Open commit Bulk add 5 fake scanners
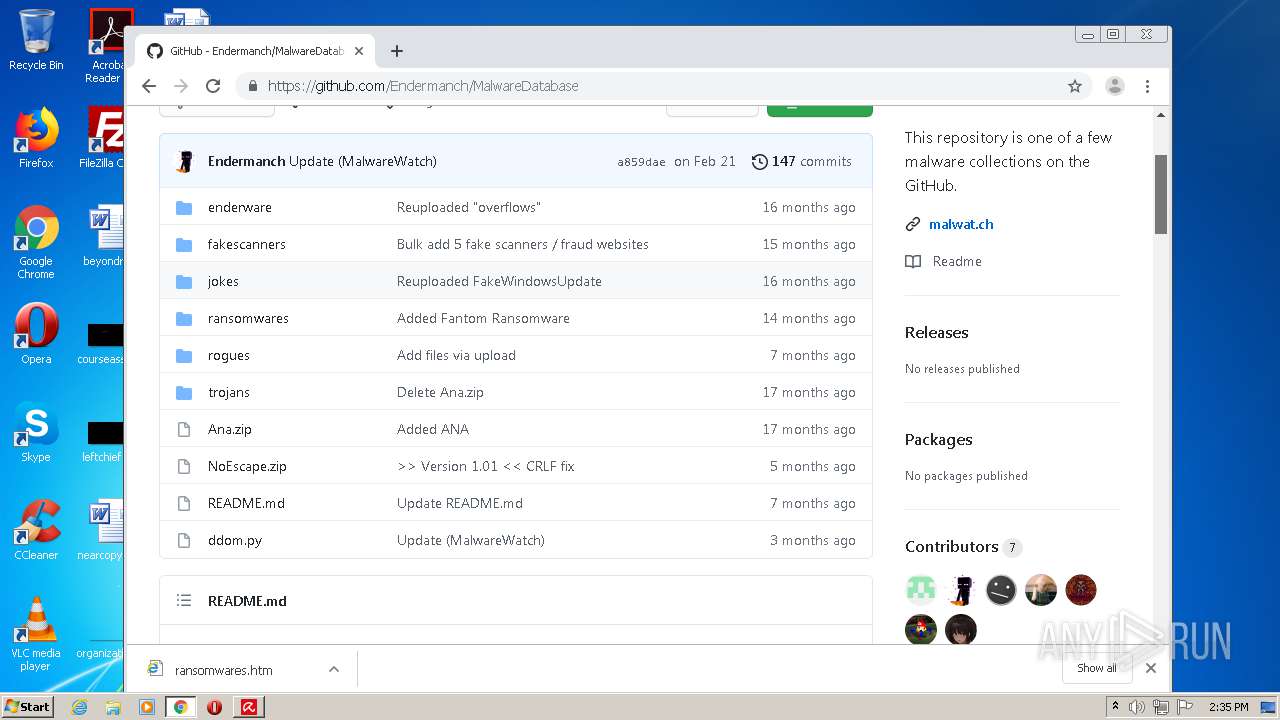Screen dimensions: 1280x720 tap(522, 244)
